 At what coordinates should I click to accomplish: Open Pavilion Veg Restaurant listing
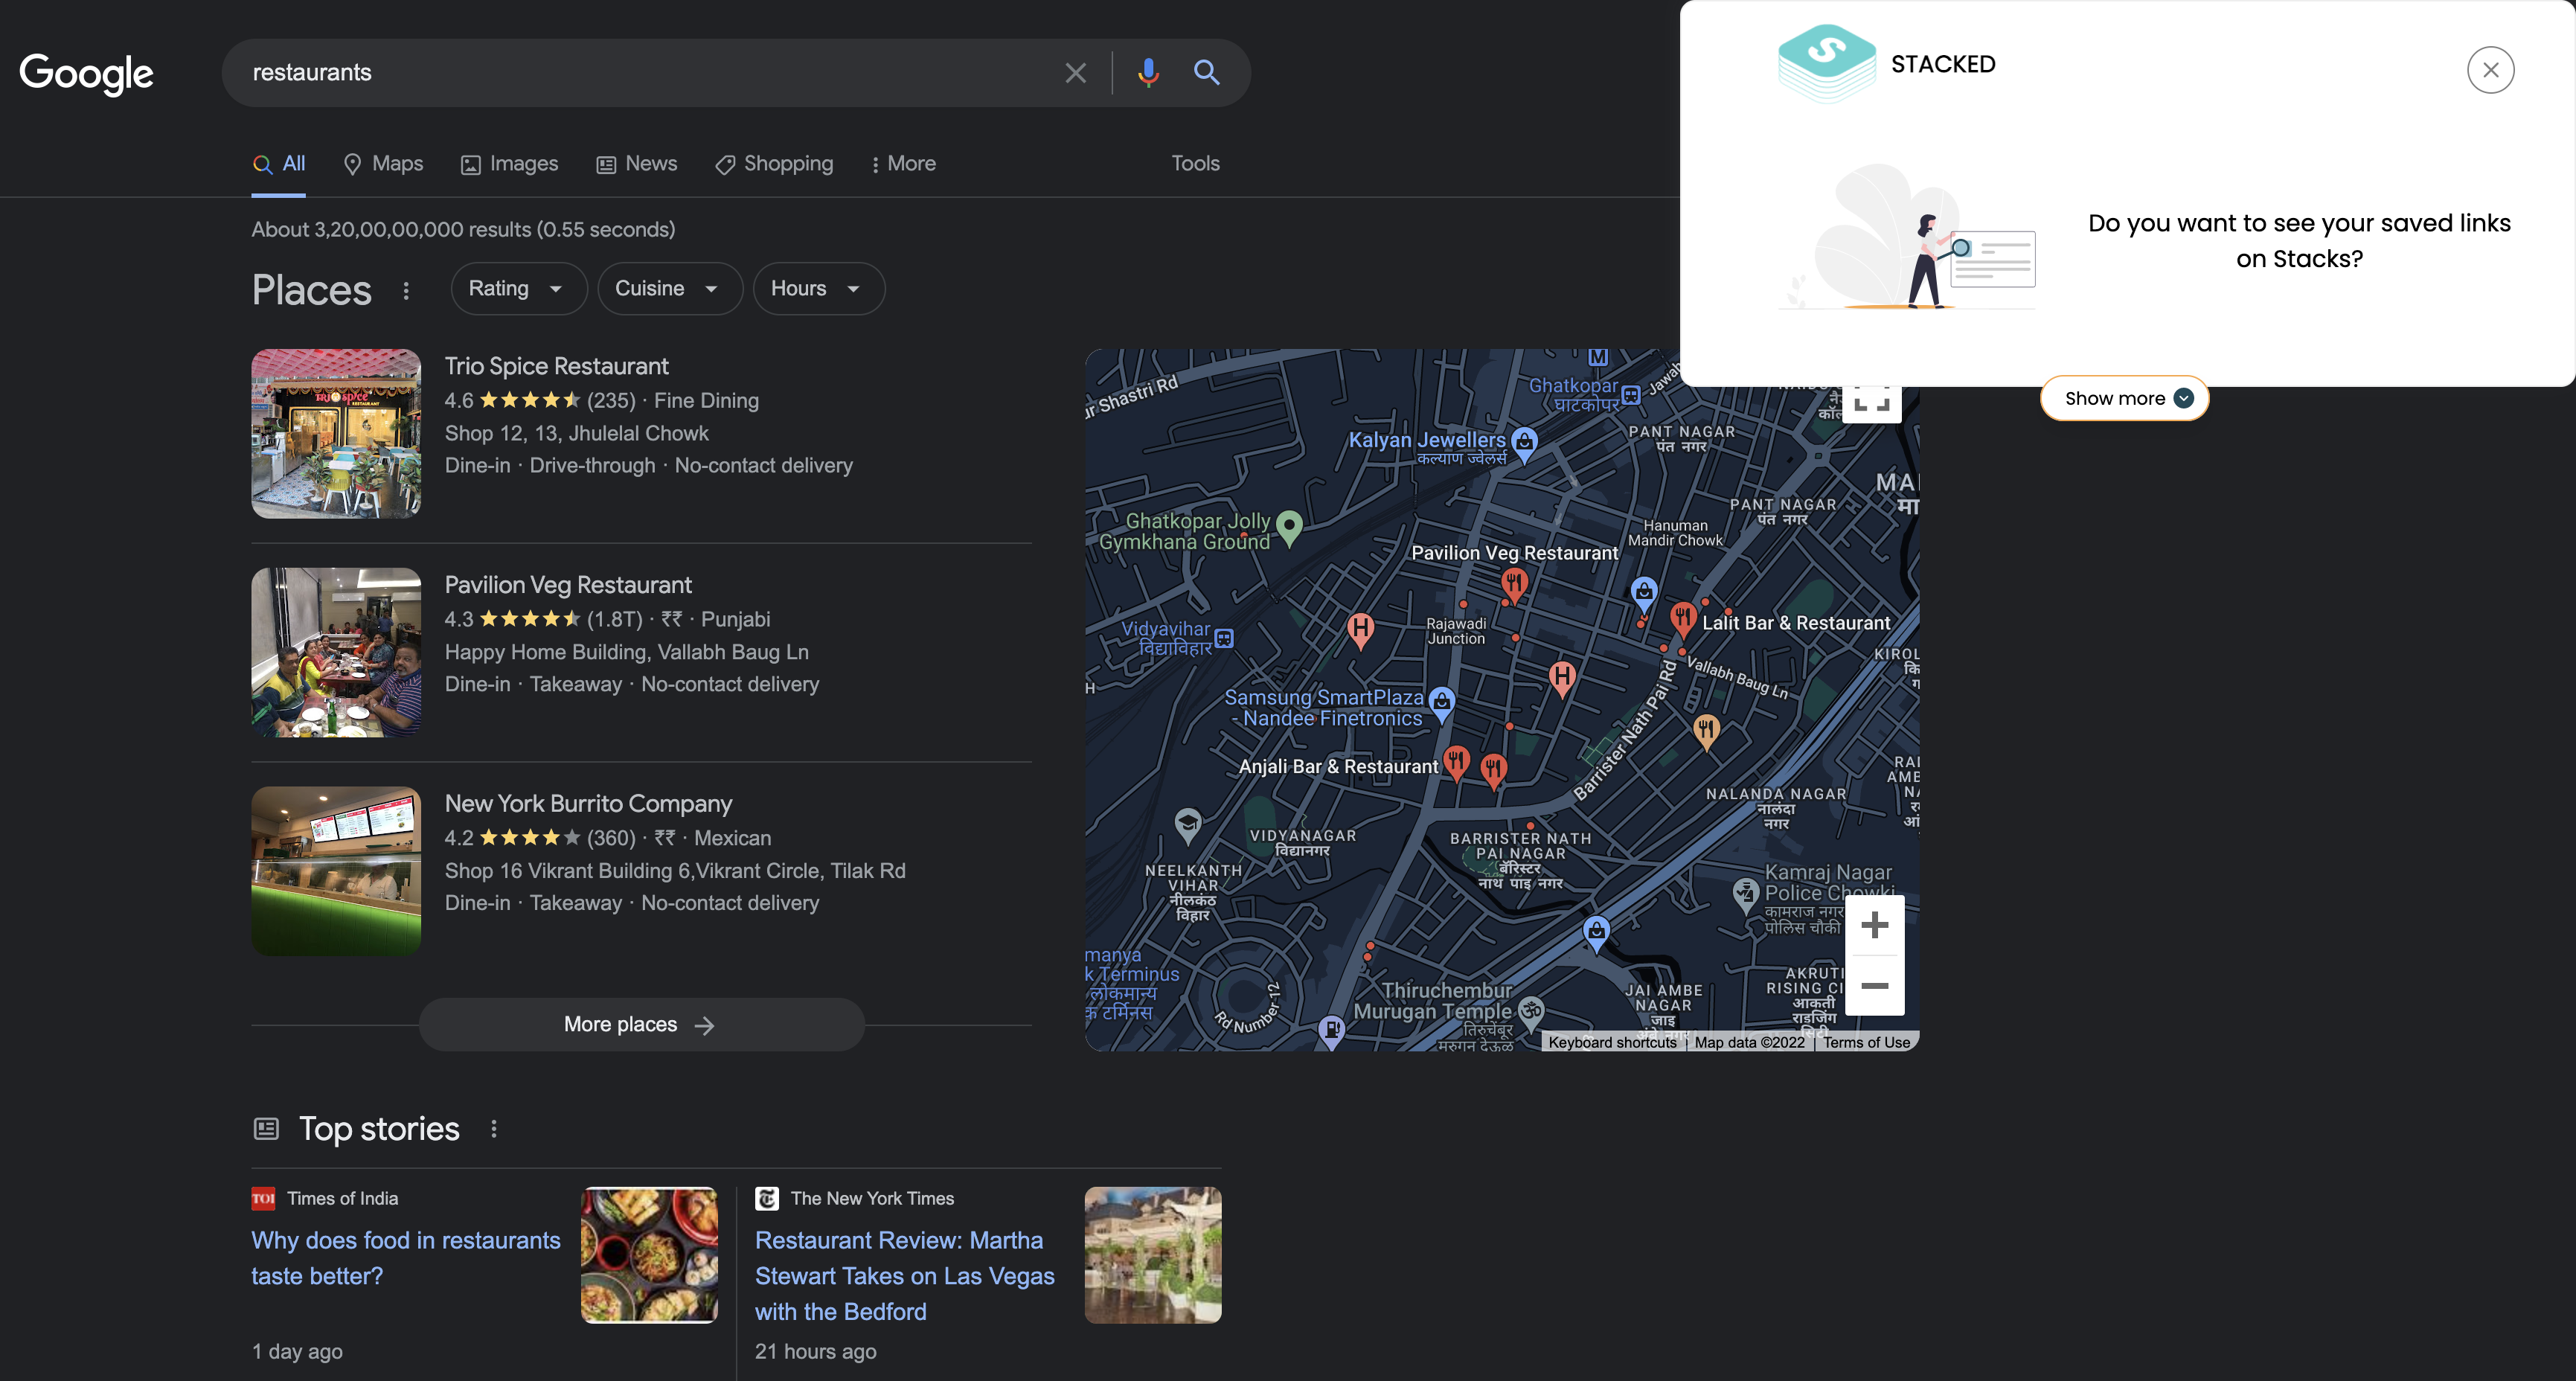tap(568, 586)
